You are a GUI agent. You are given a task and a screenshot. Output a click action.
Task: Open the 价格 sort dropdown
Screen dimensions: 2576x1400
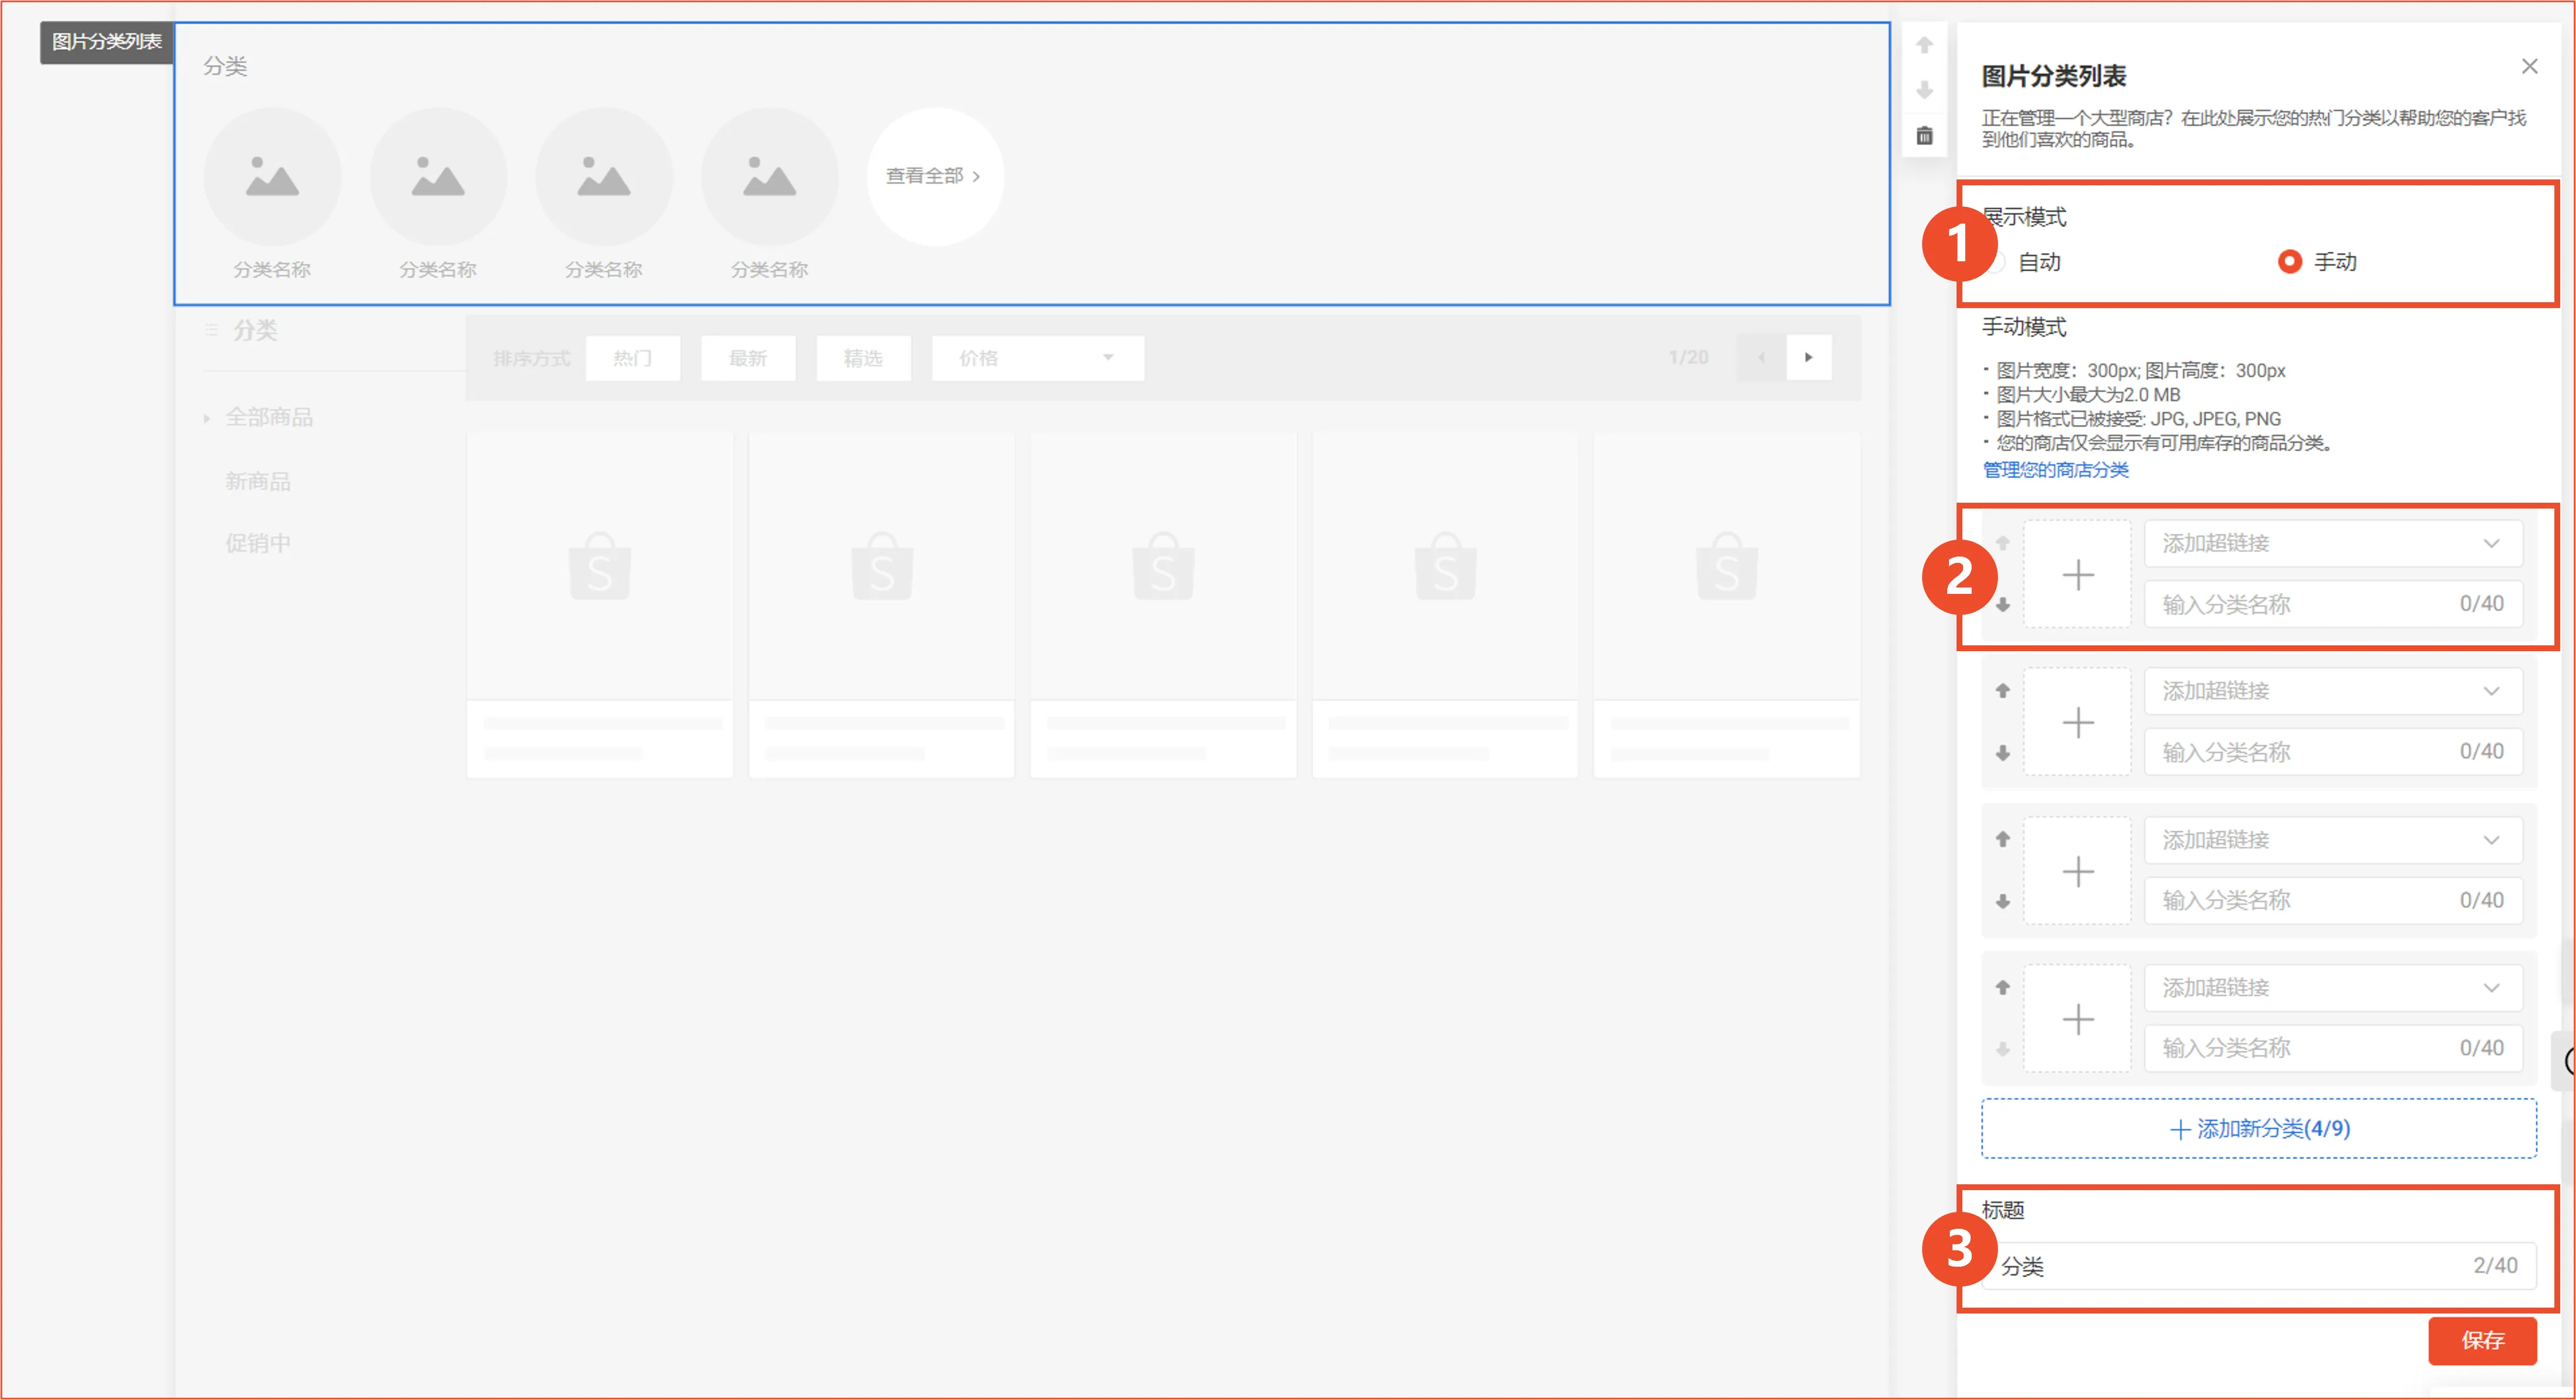click(1037, 358)
